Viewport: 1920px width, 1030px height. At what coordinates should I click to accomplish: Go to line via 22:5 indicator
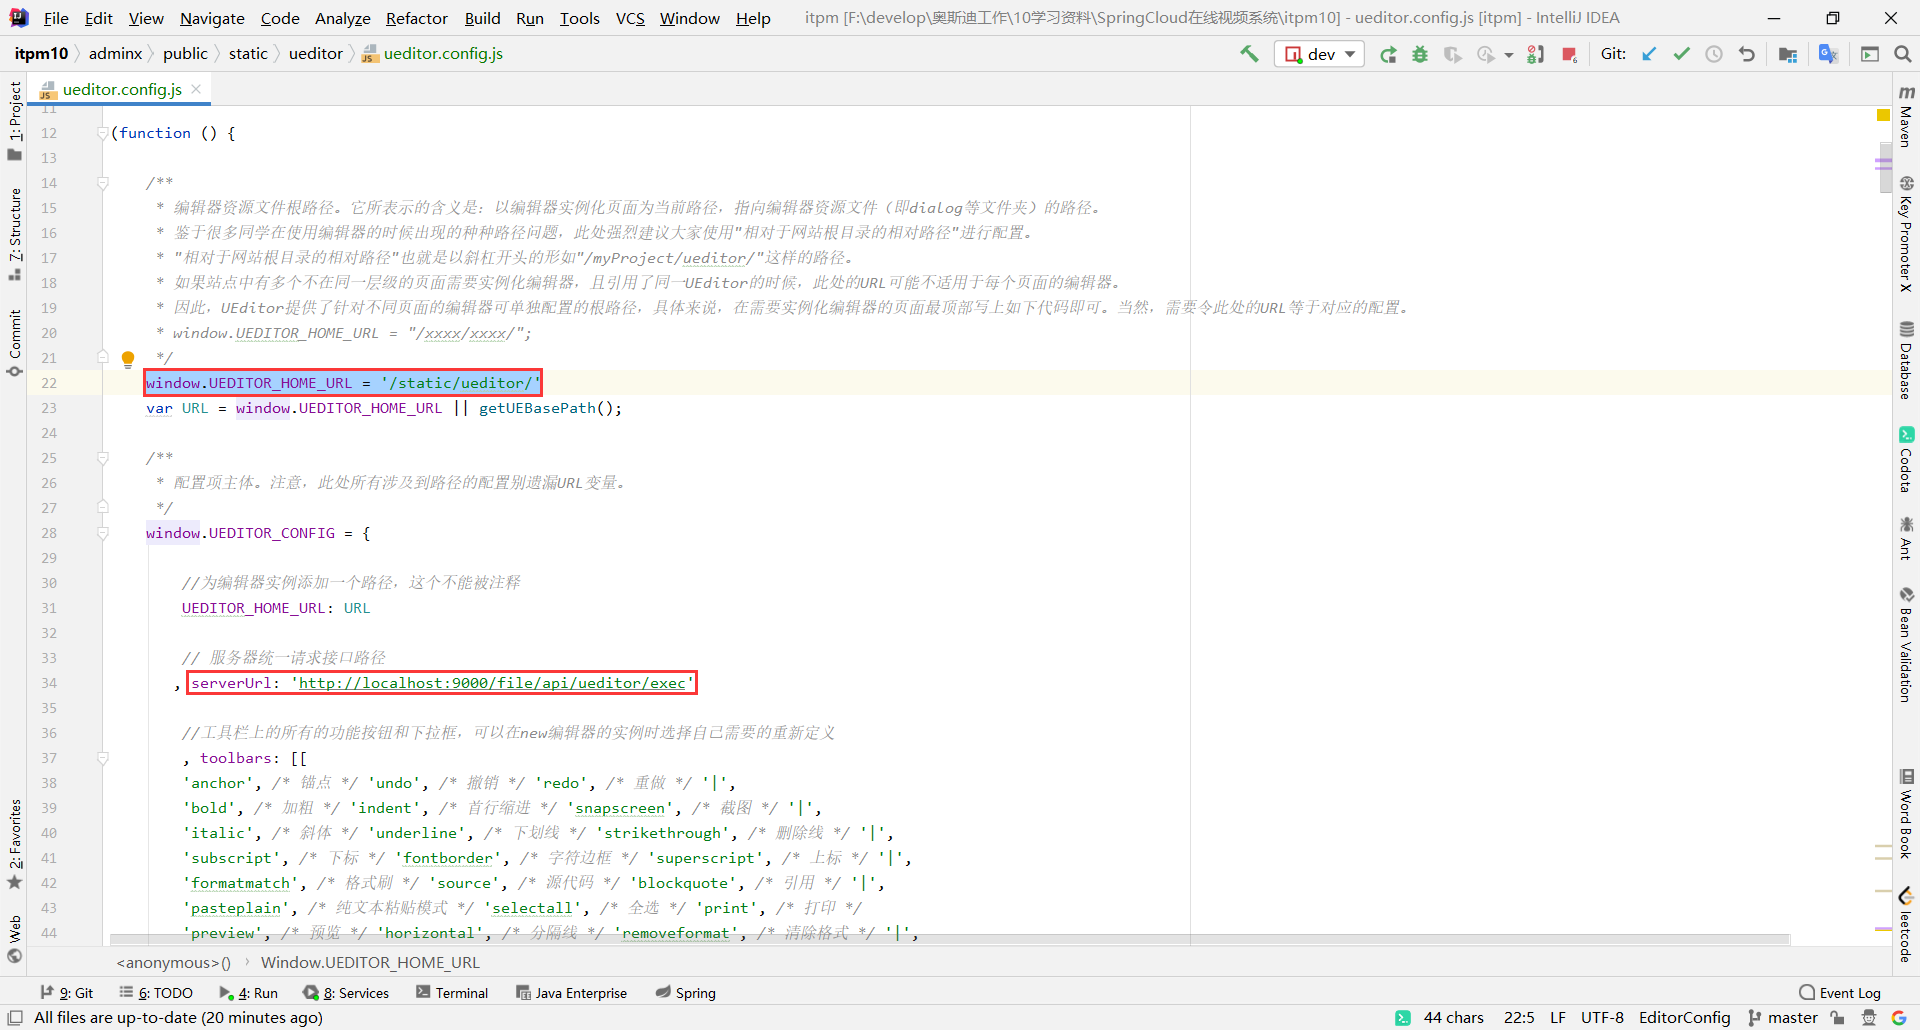click(1518, 1017)
